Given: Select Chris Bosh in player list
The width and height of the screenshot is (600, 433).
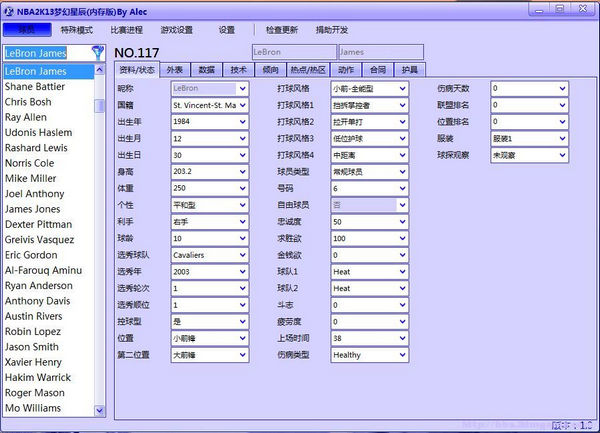Looking at the screenshot, I should tap(48, 102).
